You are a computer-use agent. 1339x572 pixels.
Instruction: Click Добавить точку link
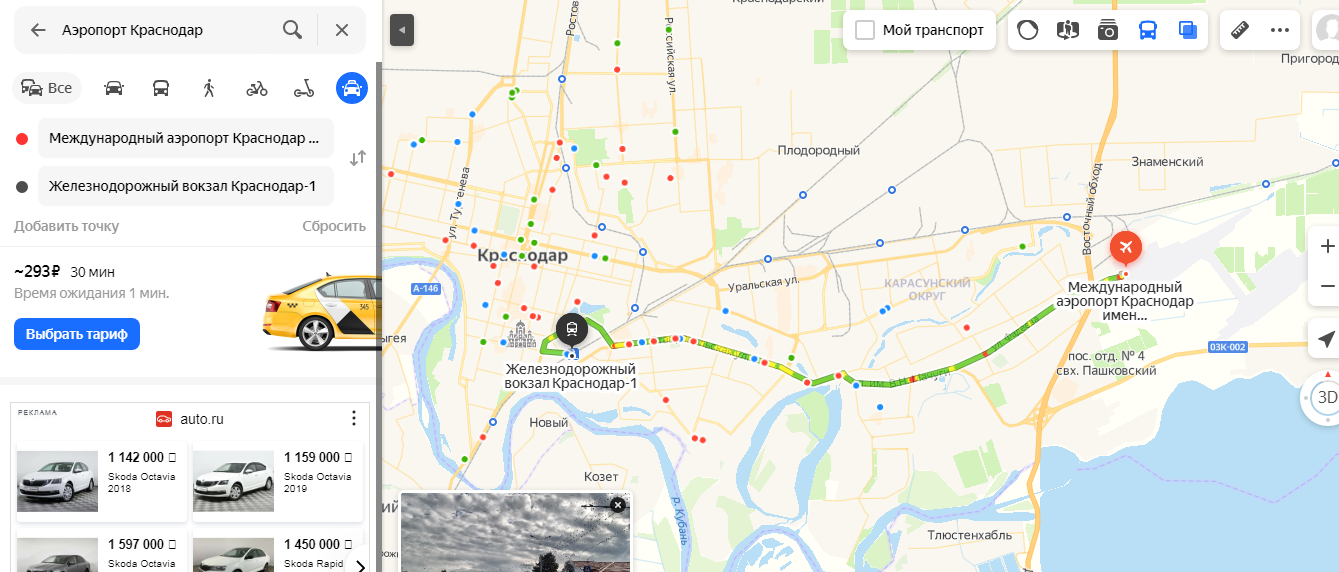(x=66, y=226)
